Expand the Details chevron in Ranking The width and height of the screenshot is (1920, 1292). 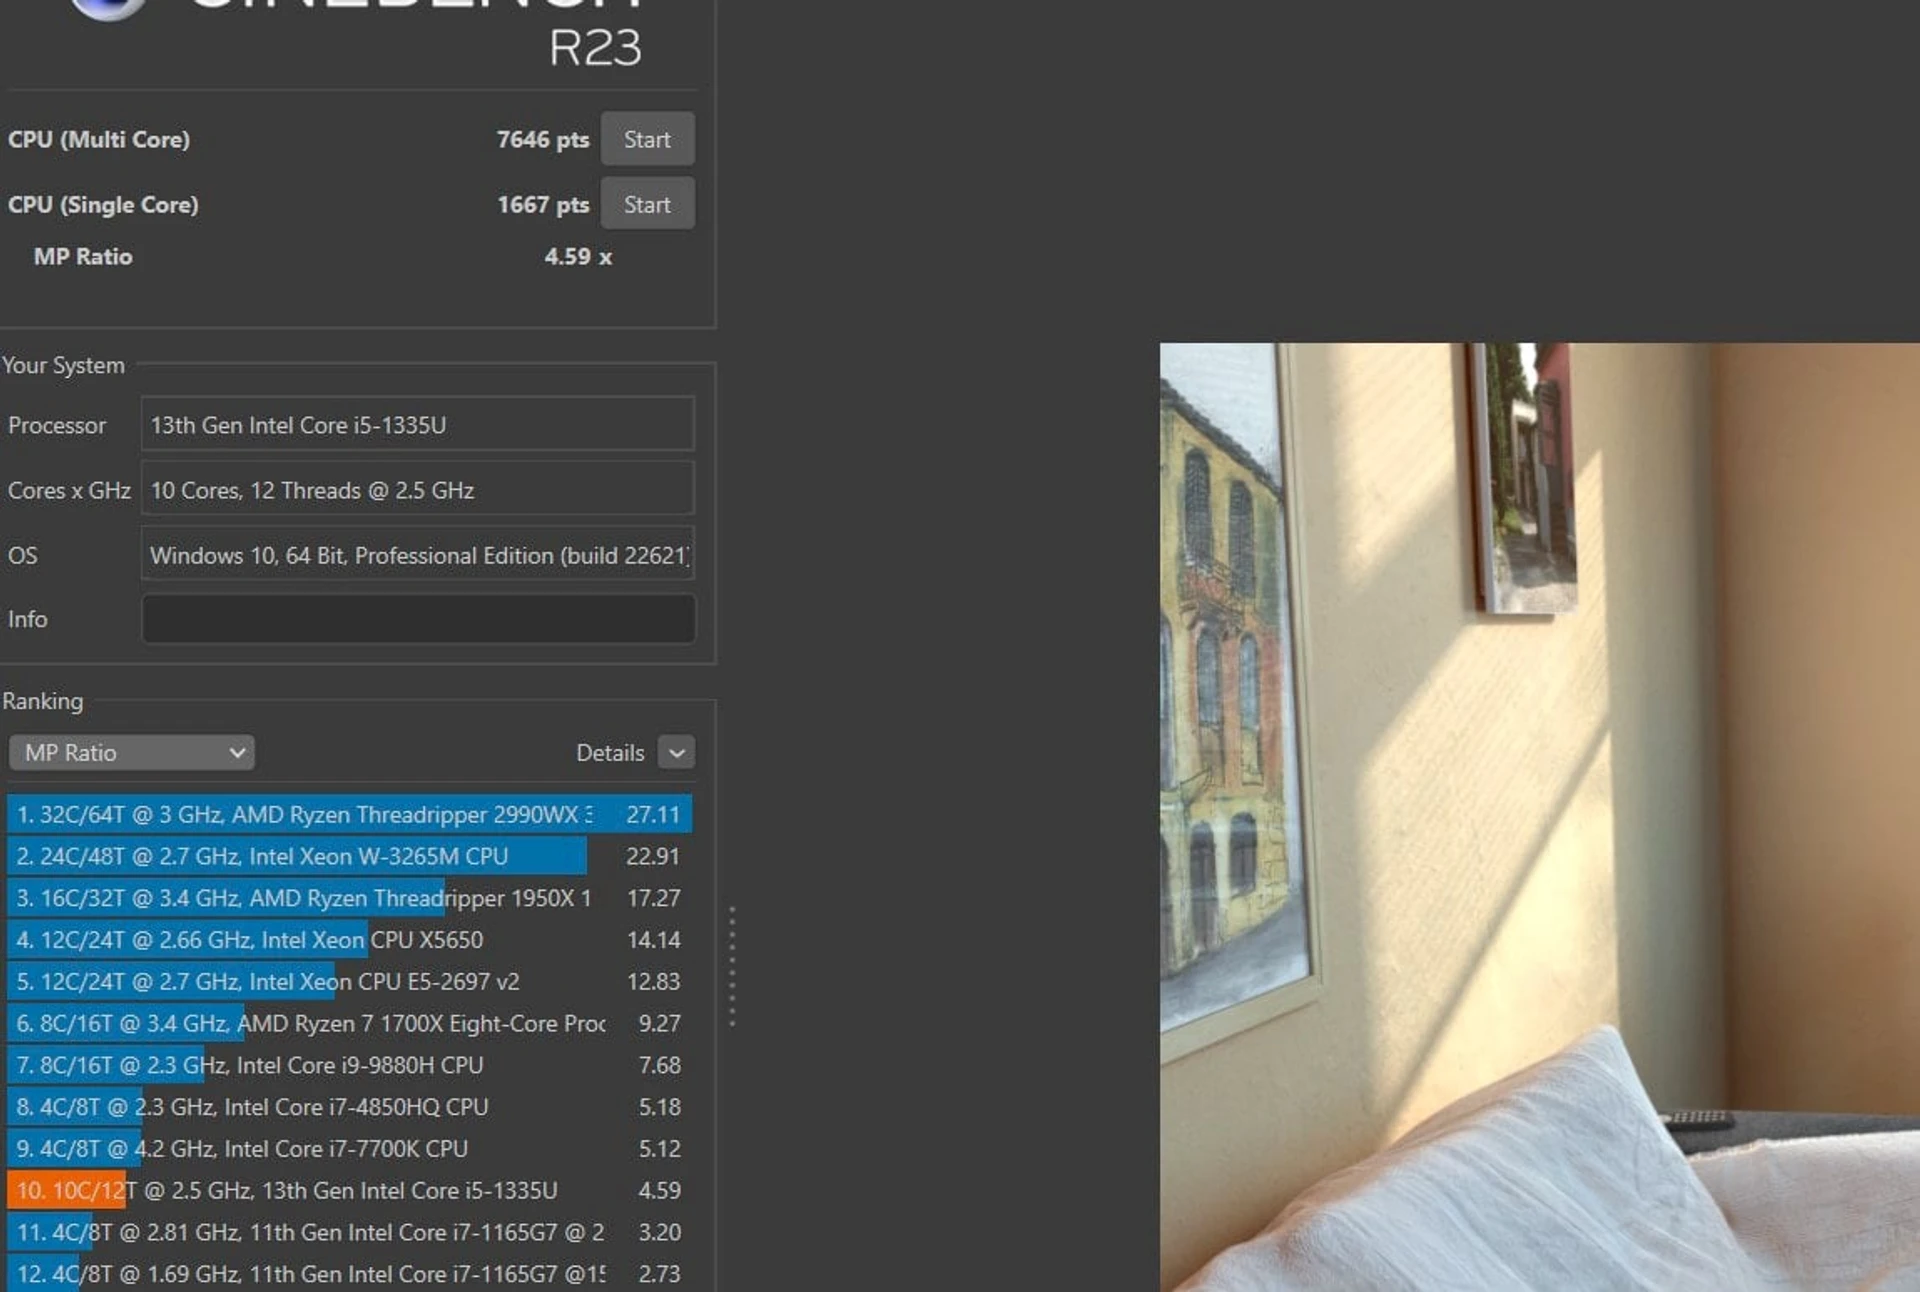676,752
